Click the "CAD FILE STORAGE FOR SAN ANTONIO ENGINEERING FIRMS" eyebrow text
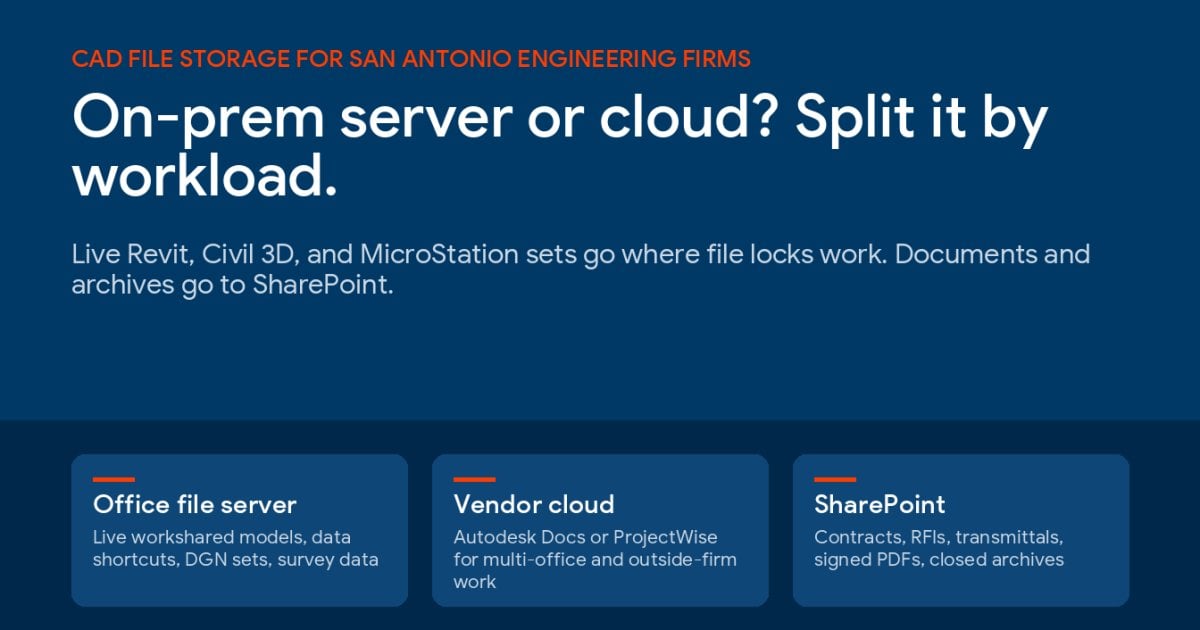This screenshot has width=1200, height=630. (411, 59)
